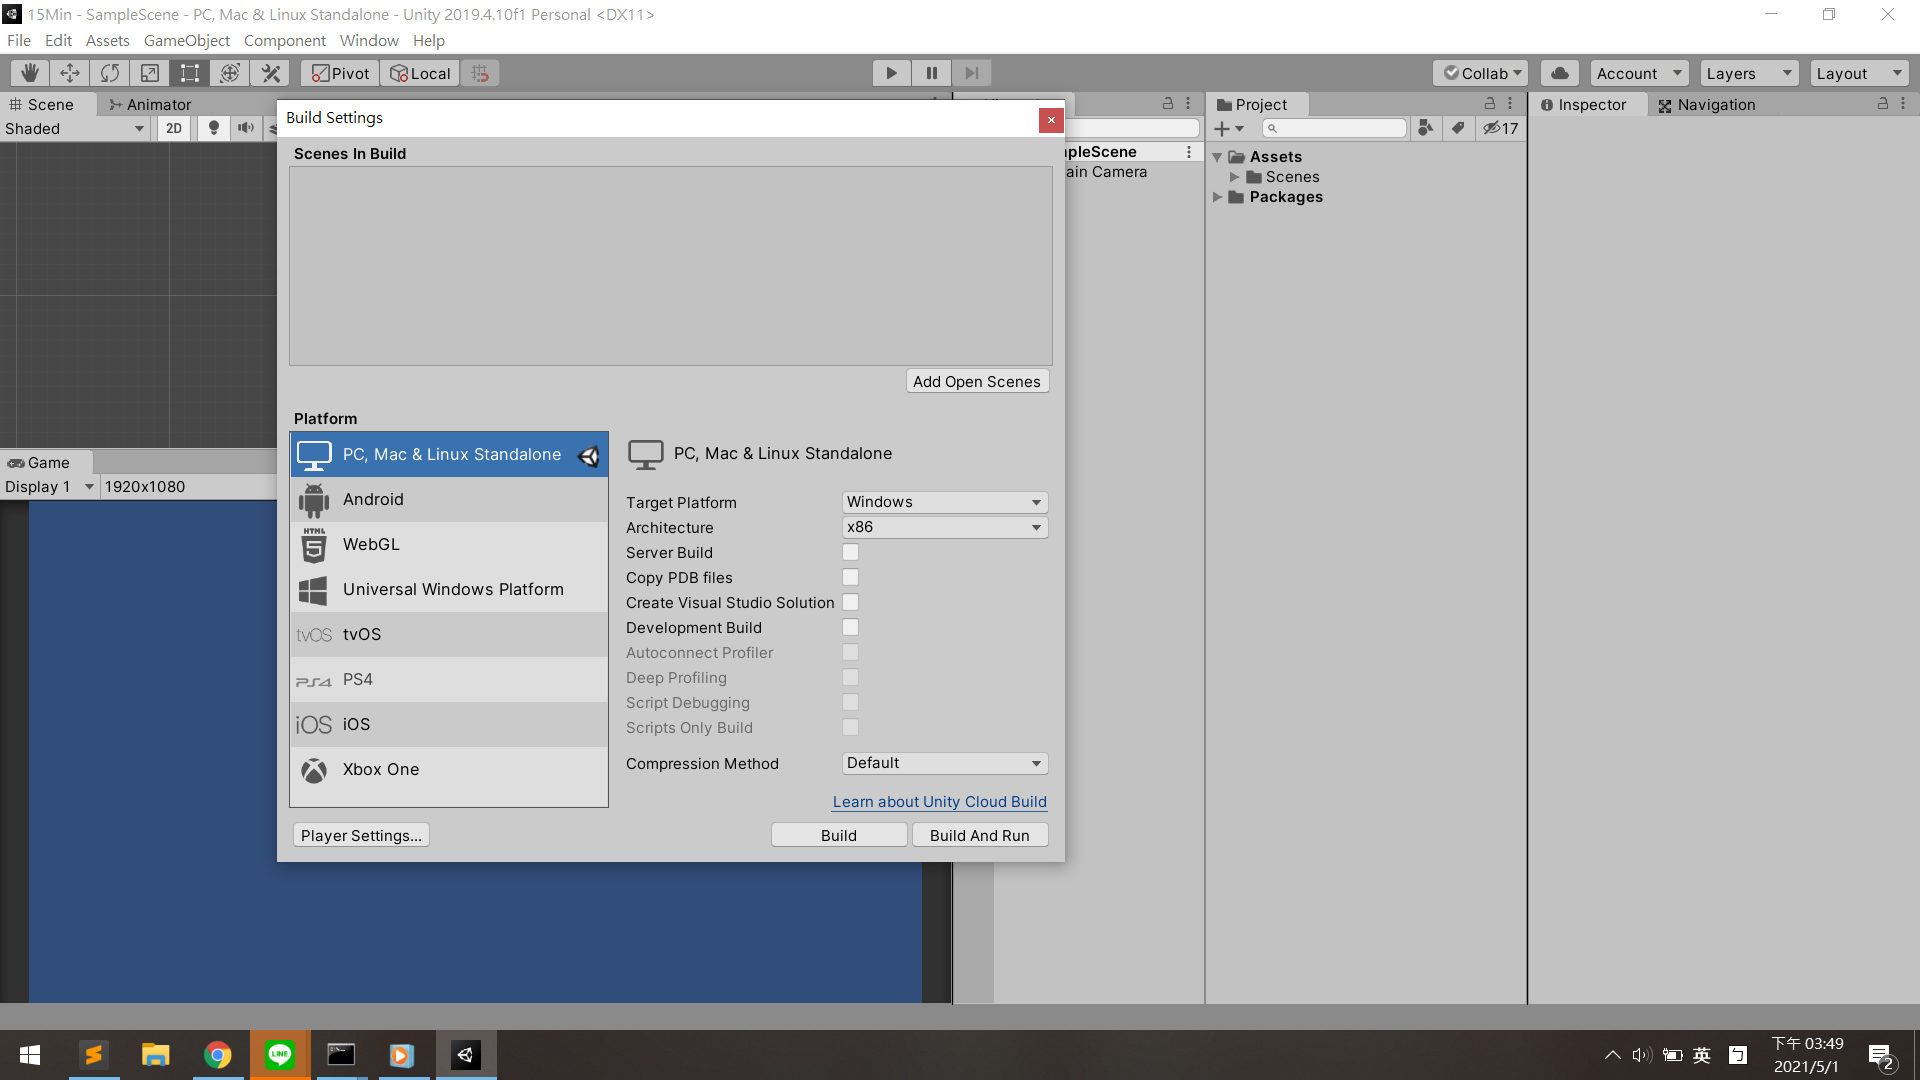Open Learn about Unity Cloud Build link
The image size is (1920, 1080).
(x=939, y=801)
